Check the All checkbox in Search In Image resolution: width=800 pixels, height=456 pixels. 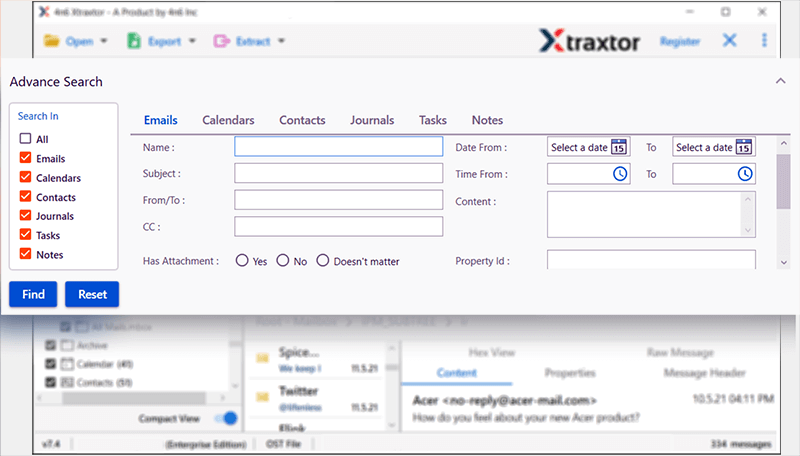tap(26, 139)
